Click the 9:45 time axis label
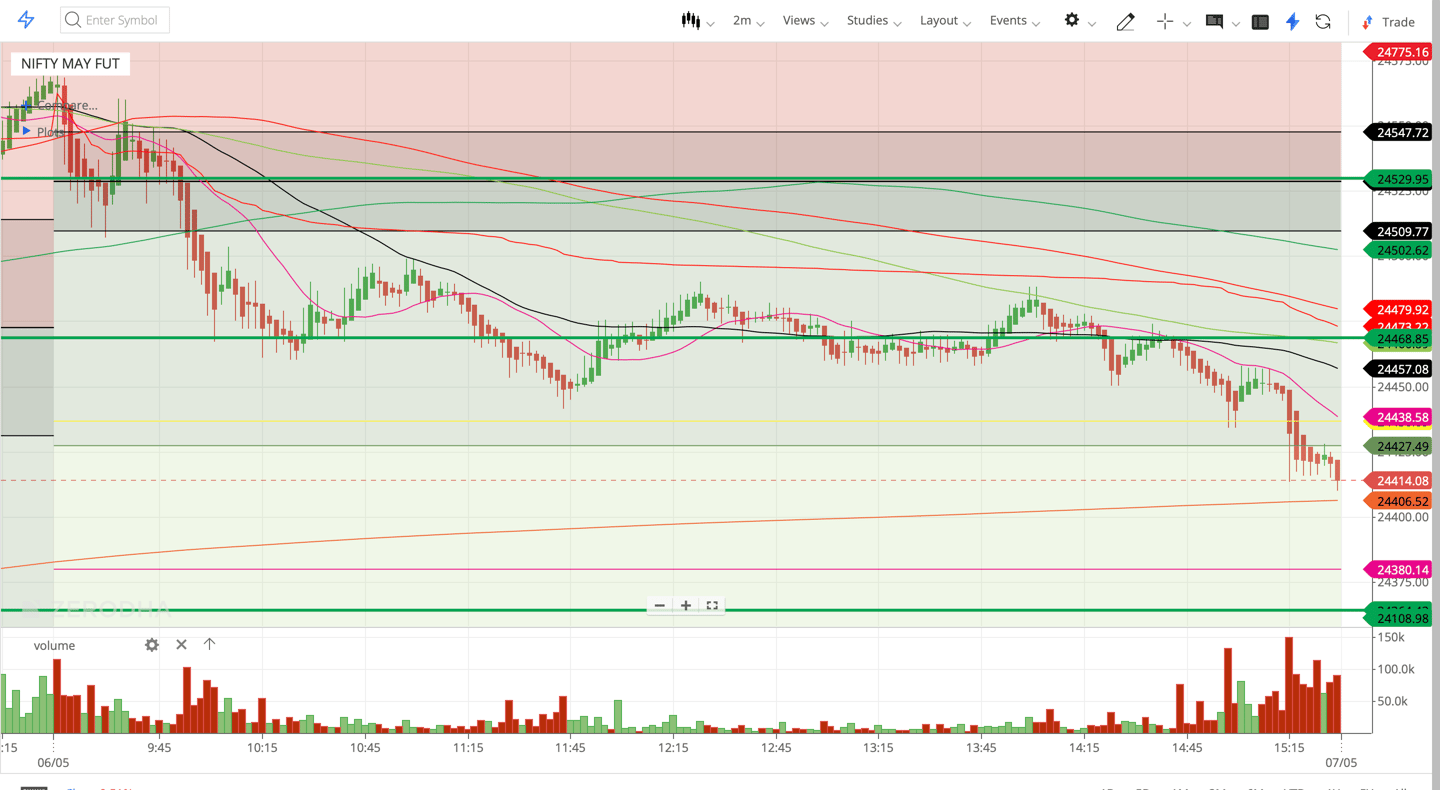This screenshot has width=1440, height=790. click(158, 747)
